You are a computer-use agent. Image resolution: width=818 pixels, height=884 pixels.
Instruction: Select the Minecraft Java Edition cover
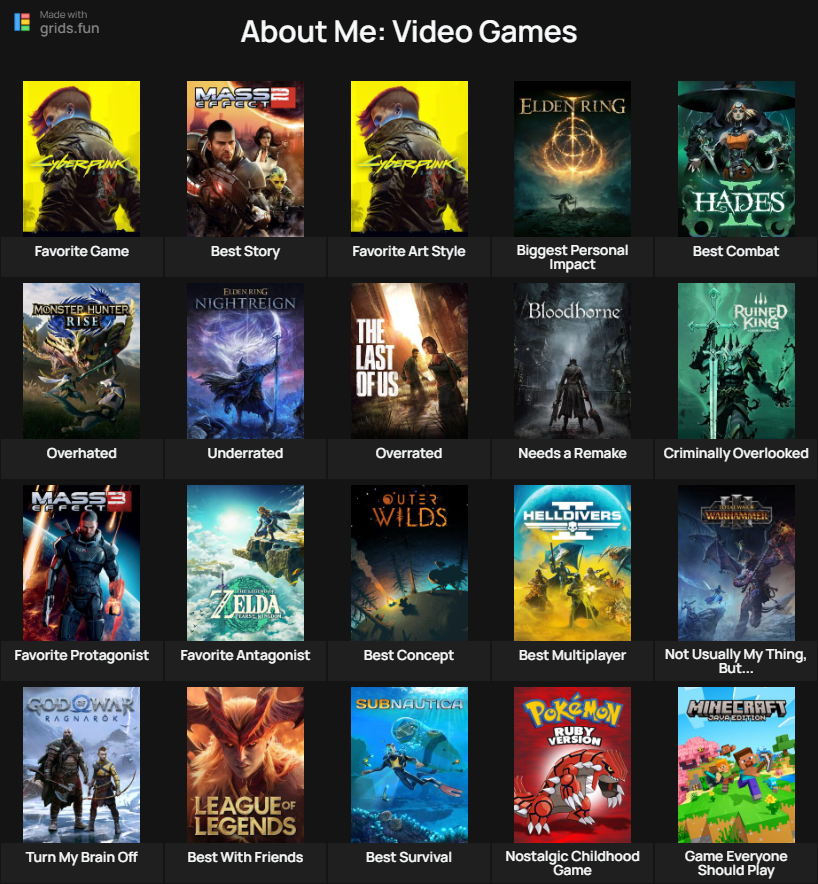(x=736, y=765)
